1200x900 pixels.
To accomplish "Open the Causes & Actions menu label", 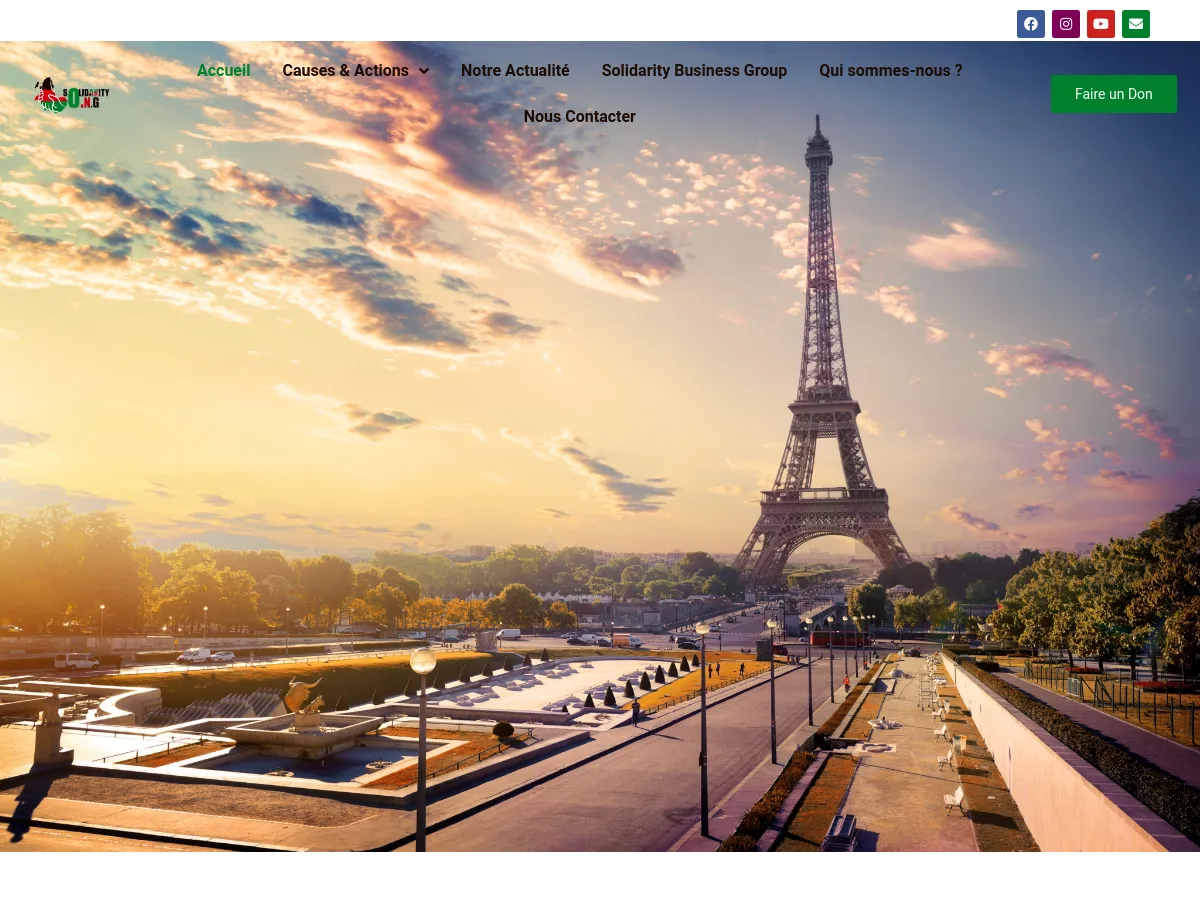I will click(x=345, y=71).
